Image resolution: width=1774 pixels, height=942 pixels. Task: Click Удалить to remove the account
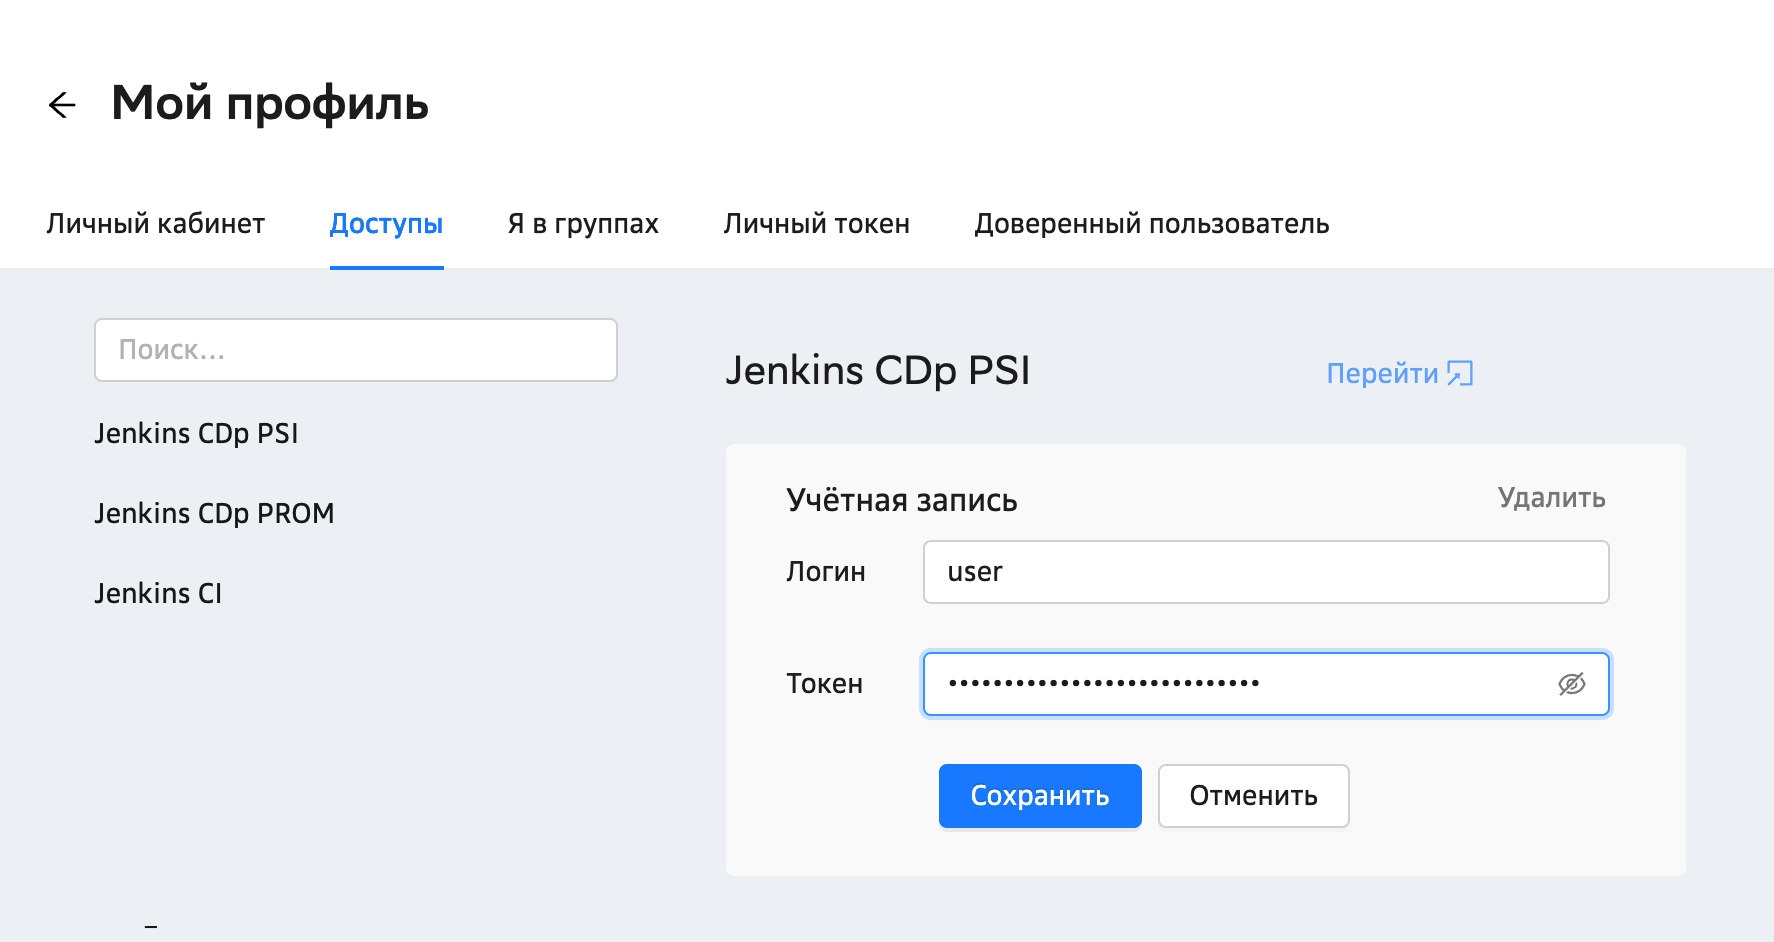tap(1551, 498)
